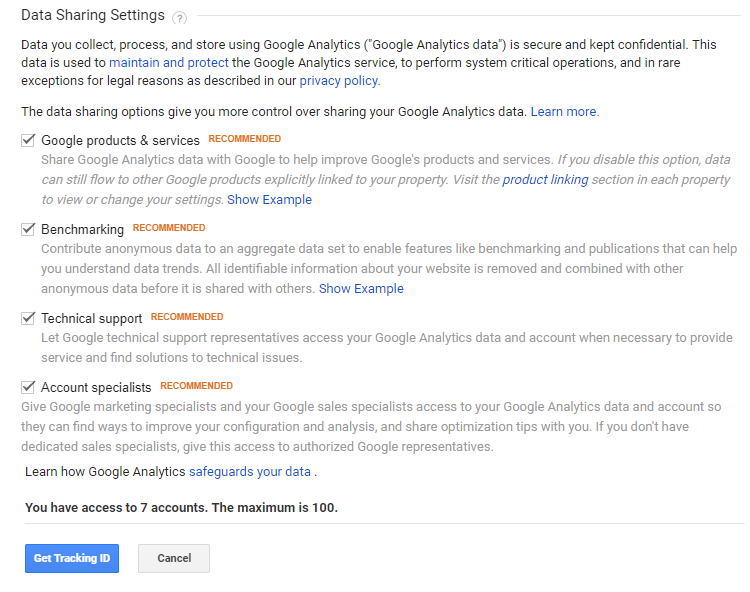Click the Learn more link

pyautogui.click(x=564, y=112)
